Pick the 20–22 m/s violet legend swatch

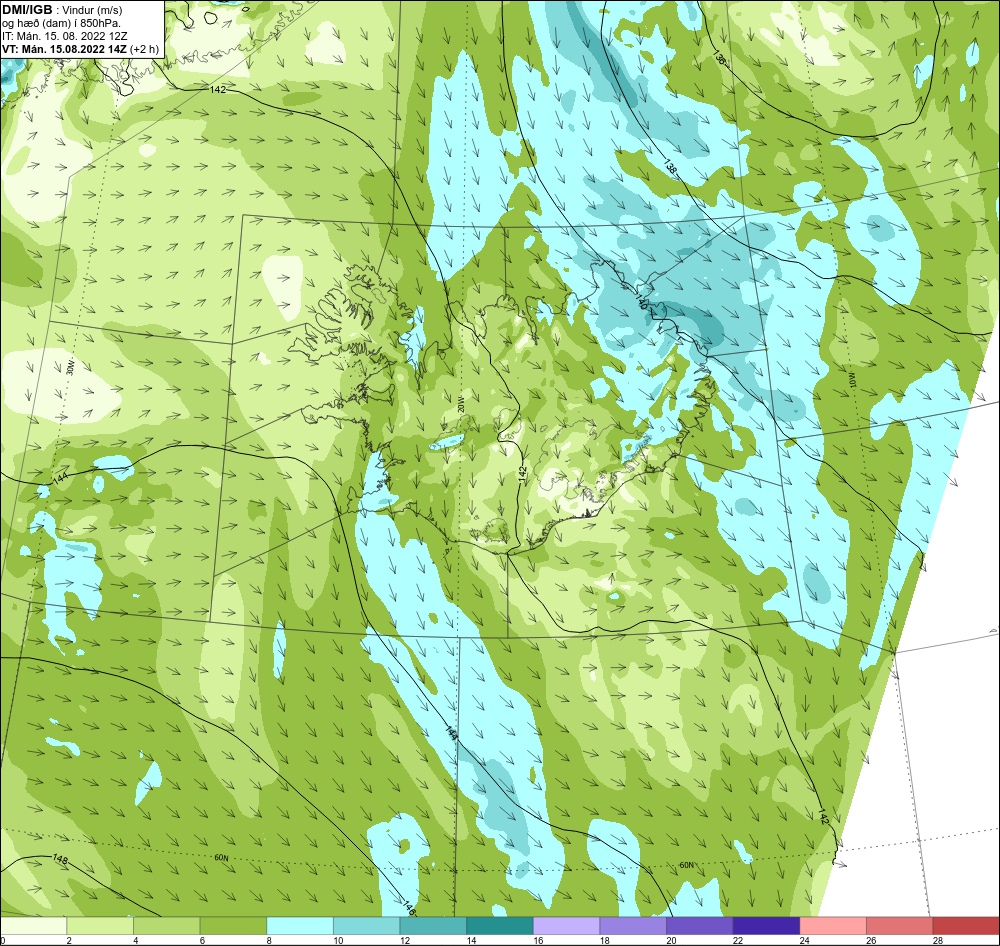(700, 926)
